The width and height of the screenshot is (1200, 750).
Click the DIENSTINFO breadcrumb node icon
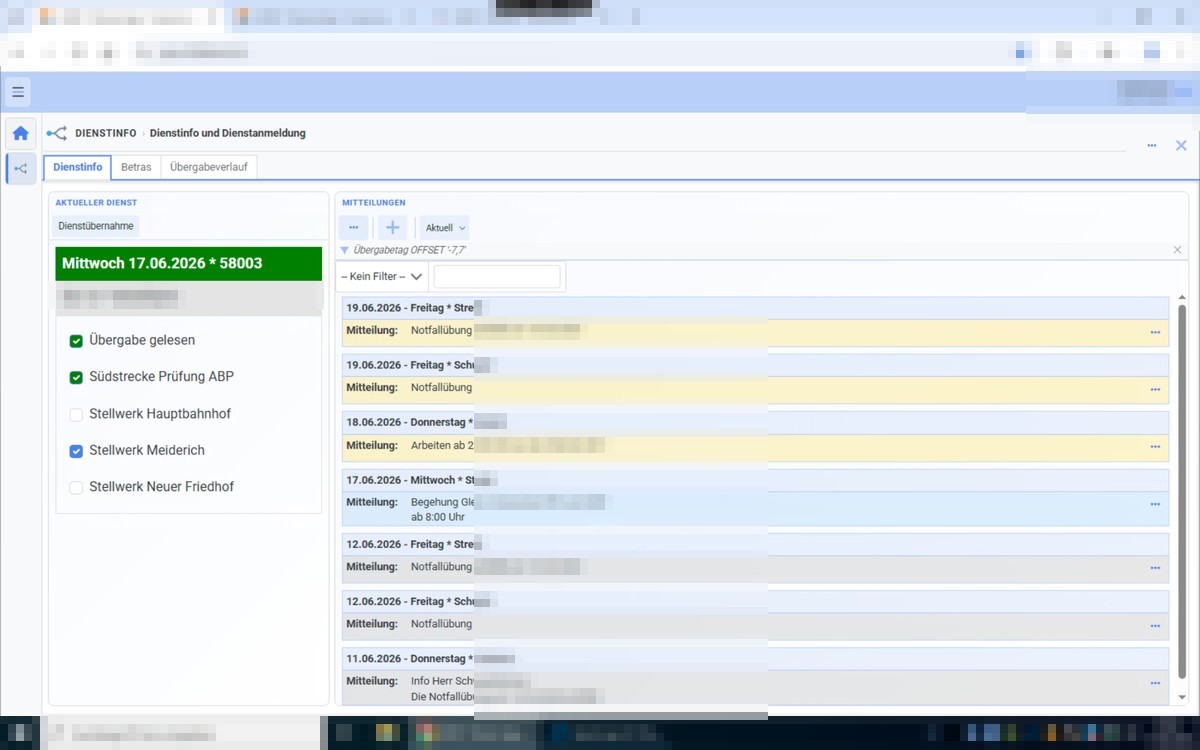pos(57,133)
